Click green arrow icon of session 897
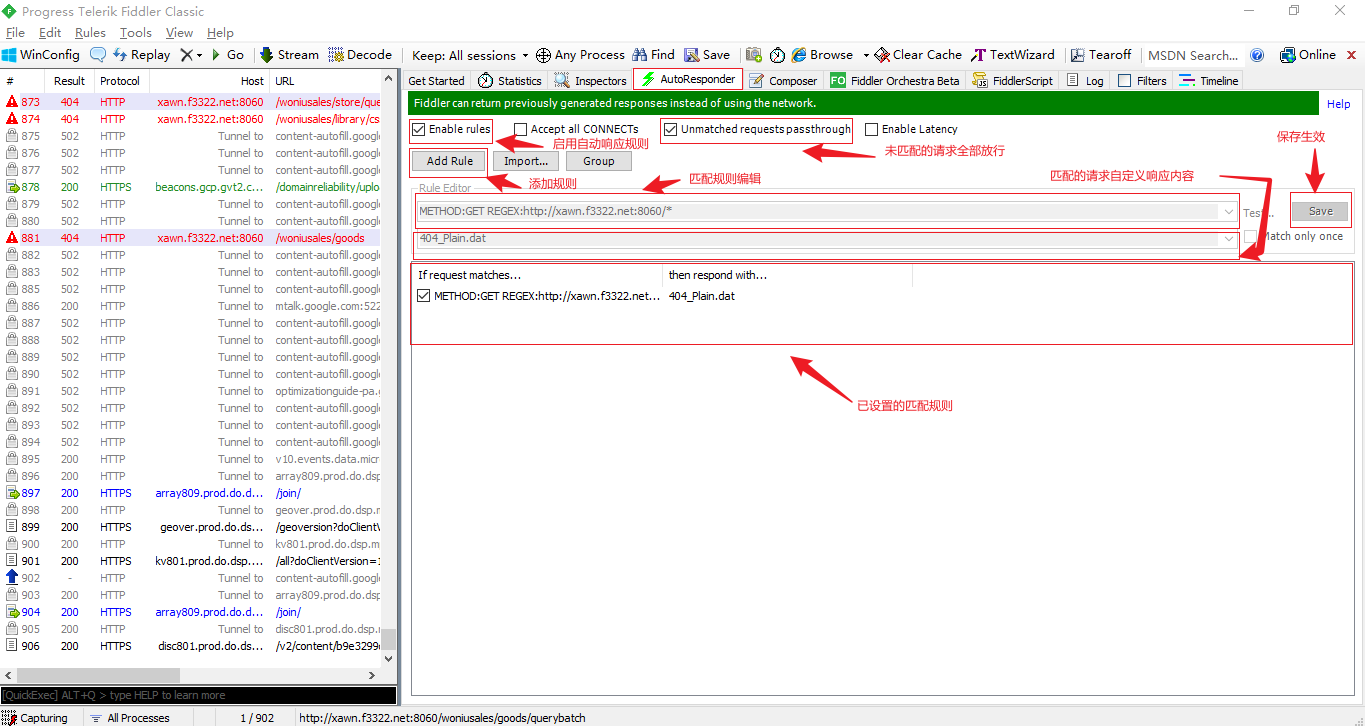This screenshot has height=726, width=1365. click(x=12, y=493)
